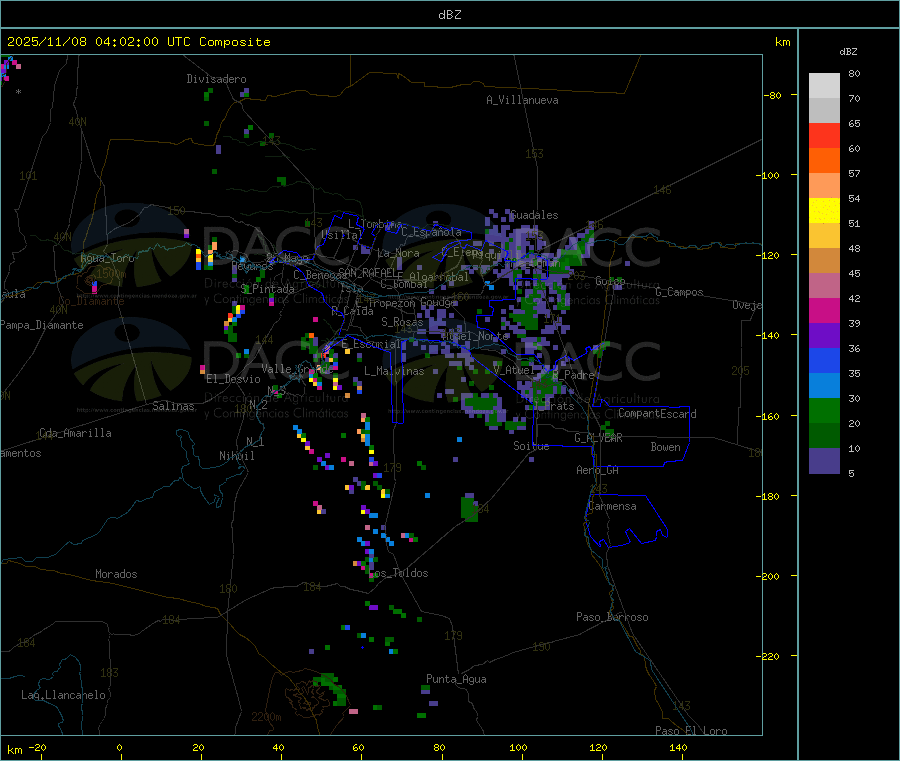Click the green echo blob northeast of Los_Toldos
Screen dimensions: 900x761
tap(470, 508)
